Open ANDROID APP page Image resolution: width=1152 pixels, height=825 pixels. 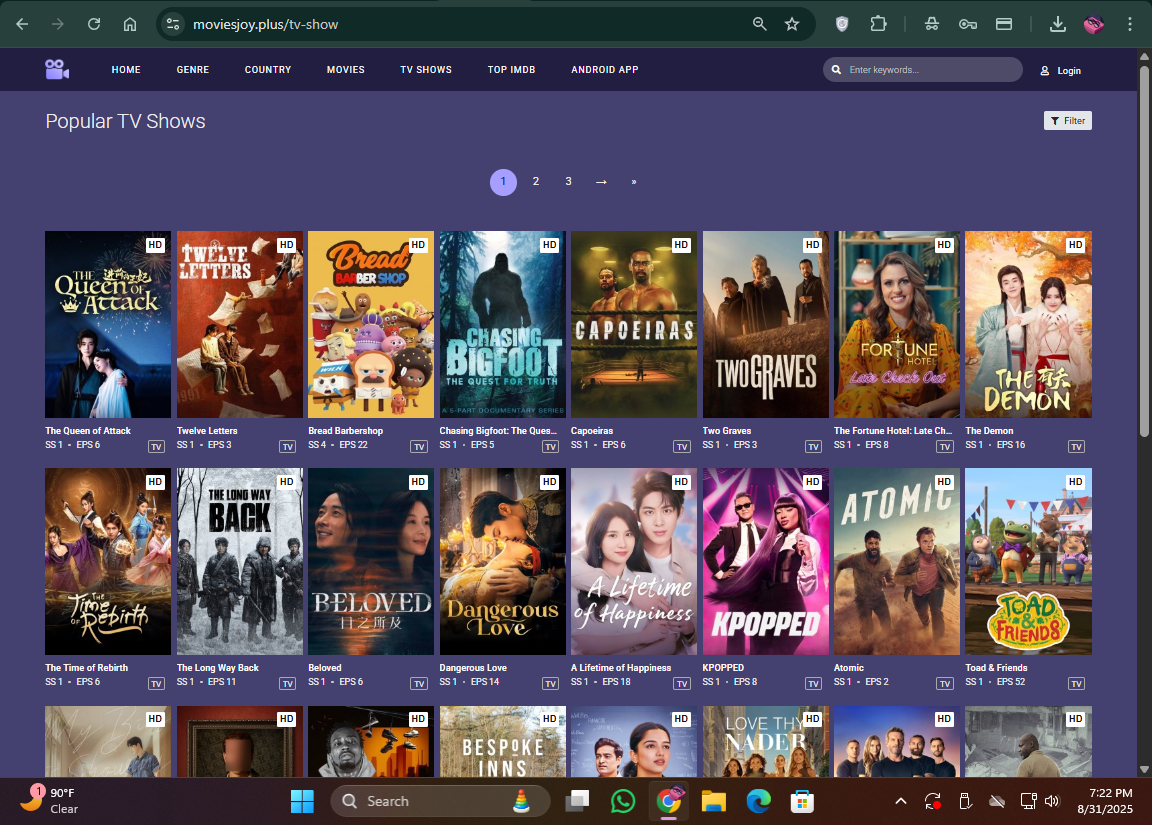[605, 70]
